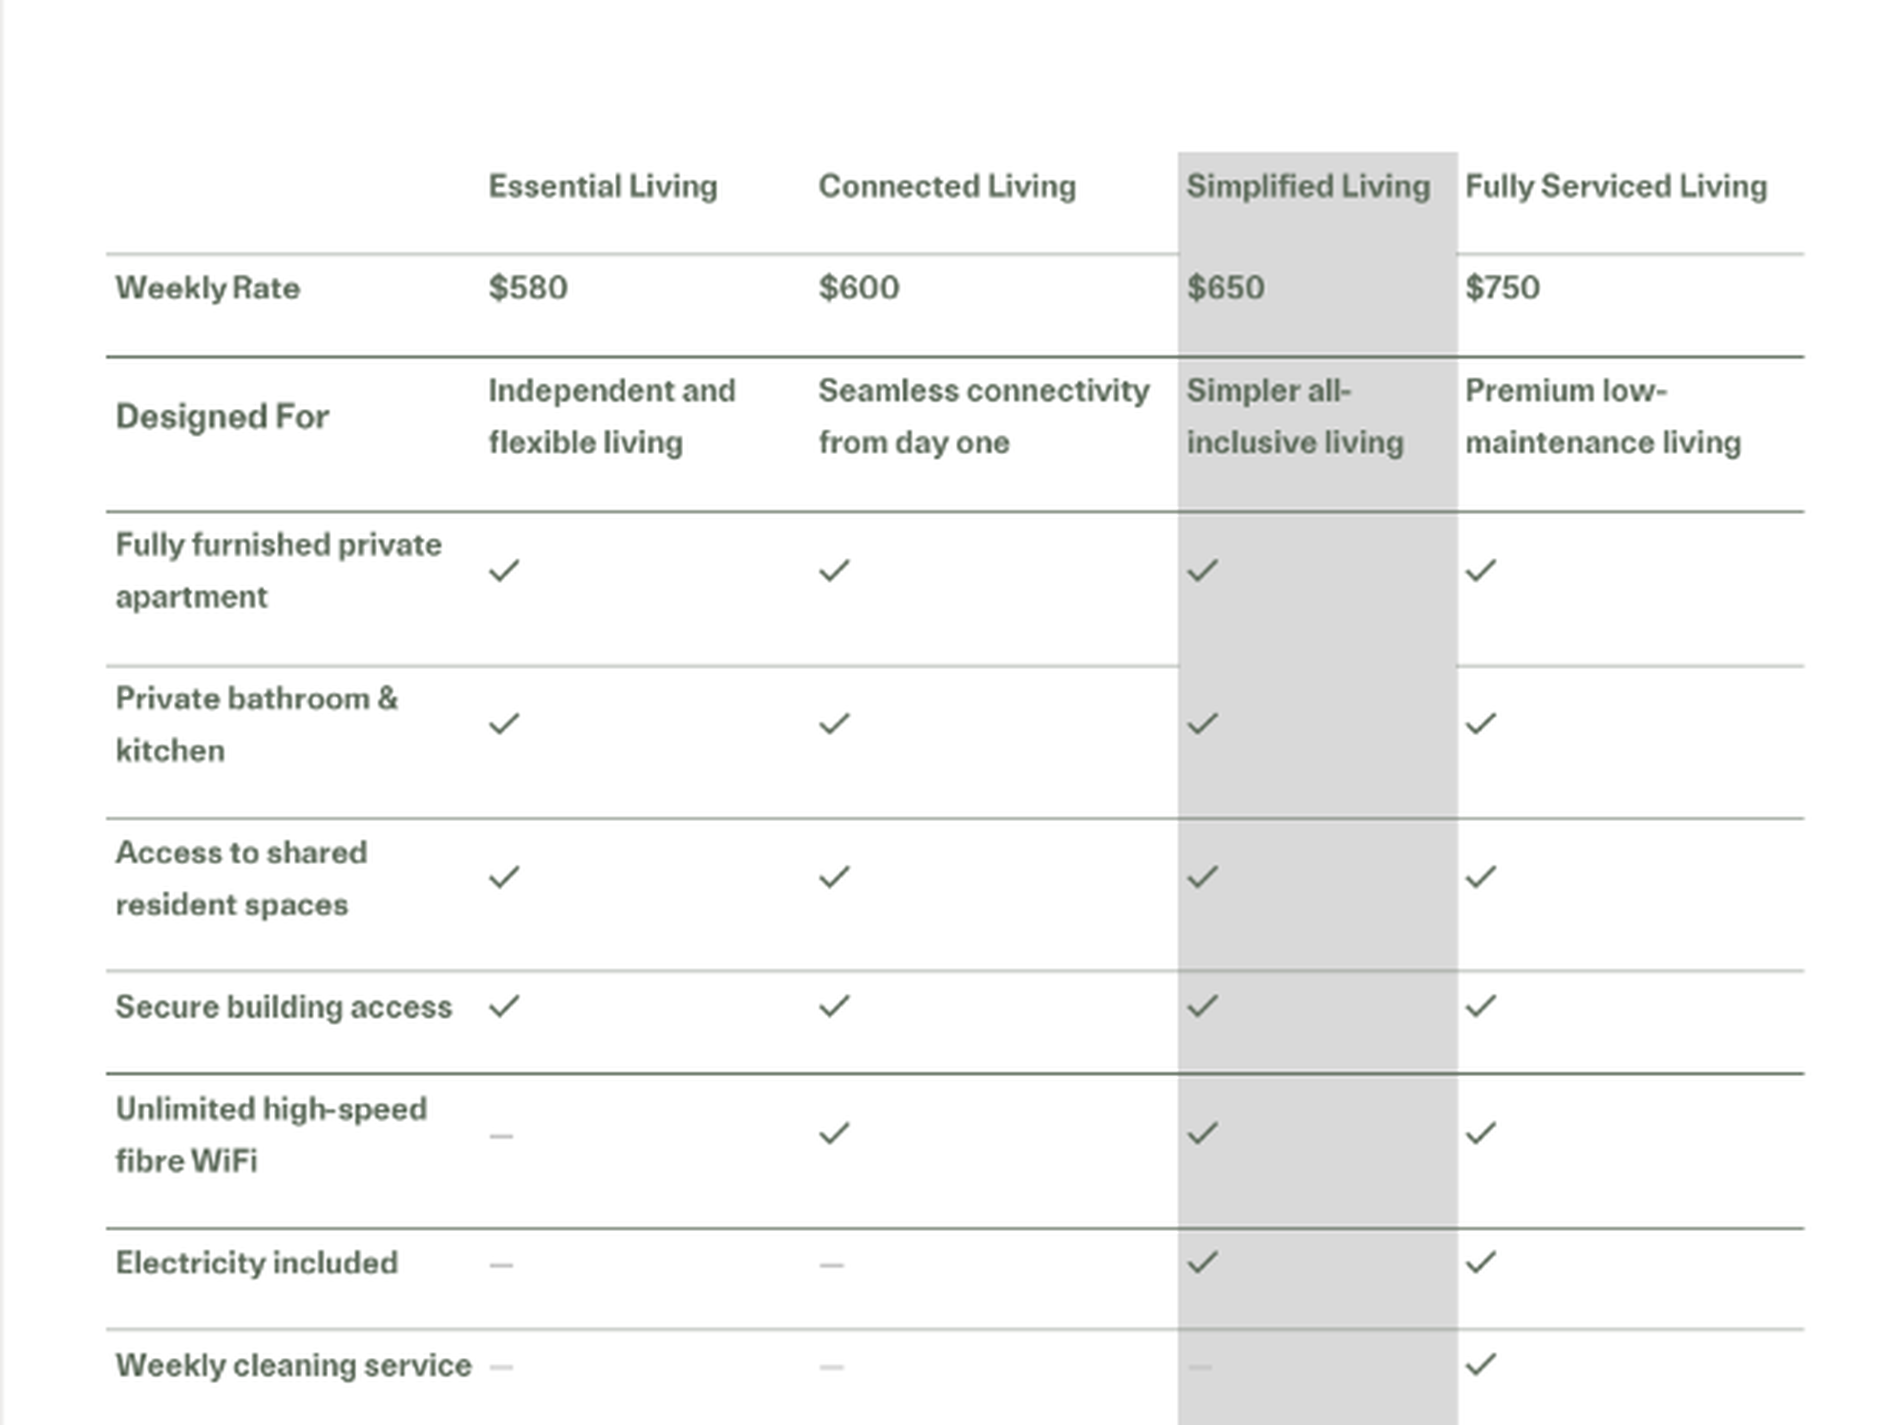Select the $650 price in highlighted column
This screenshot has height=1425, width=1900.
click(1225, 288)
